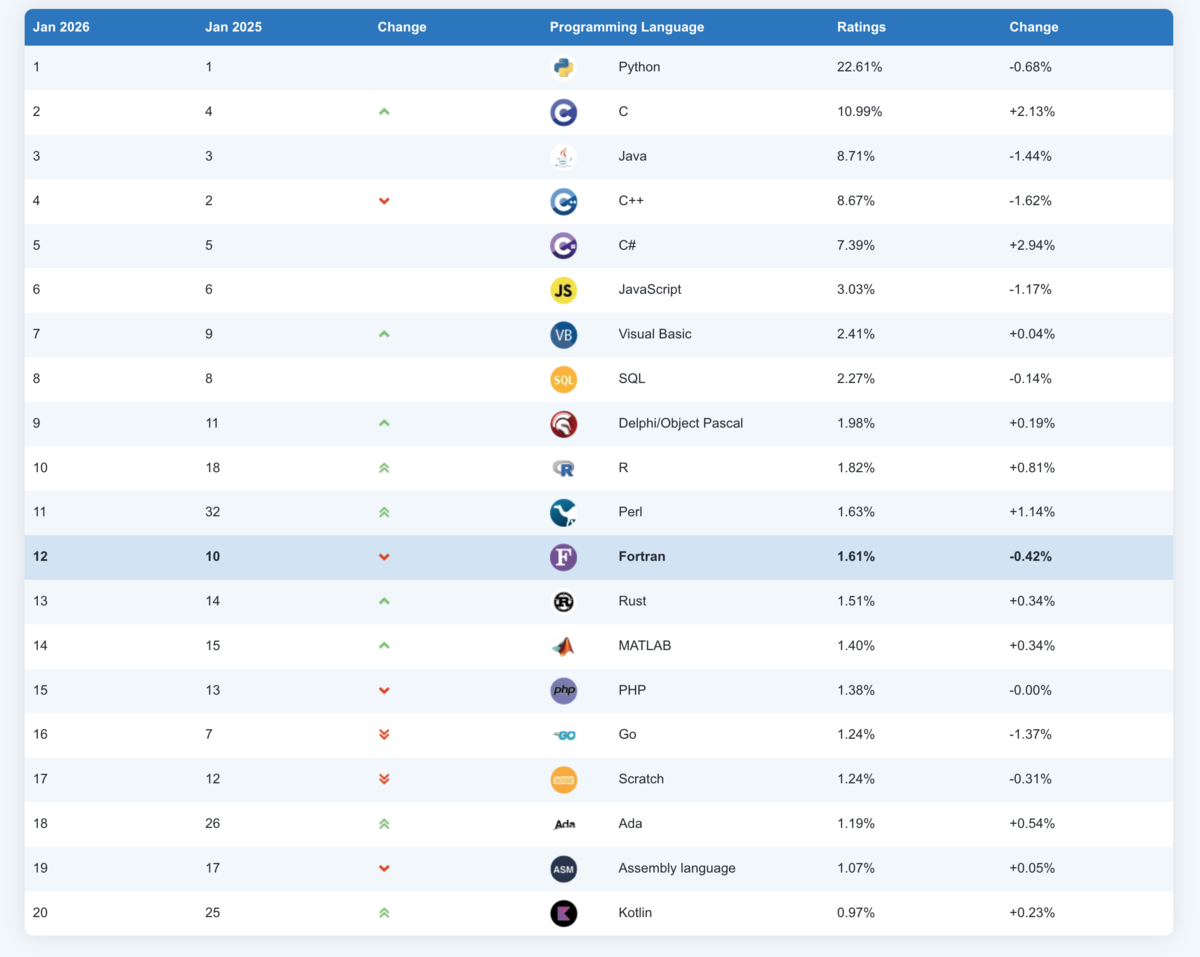Click the Kotlin logo icon
1200x957 pixels.
coord(563,913)
